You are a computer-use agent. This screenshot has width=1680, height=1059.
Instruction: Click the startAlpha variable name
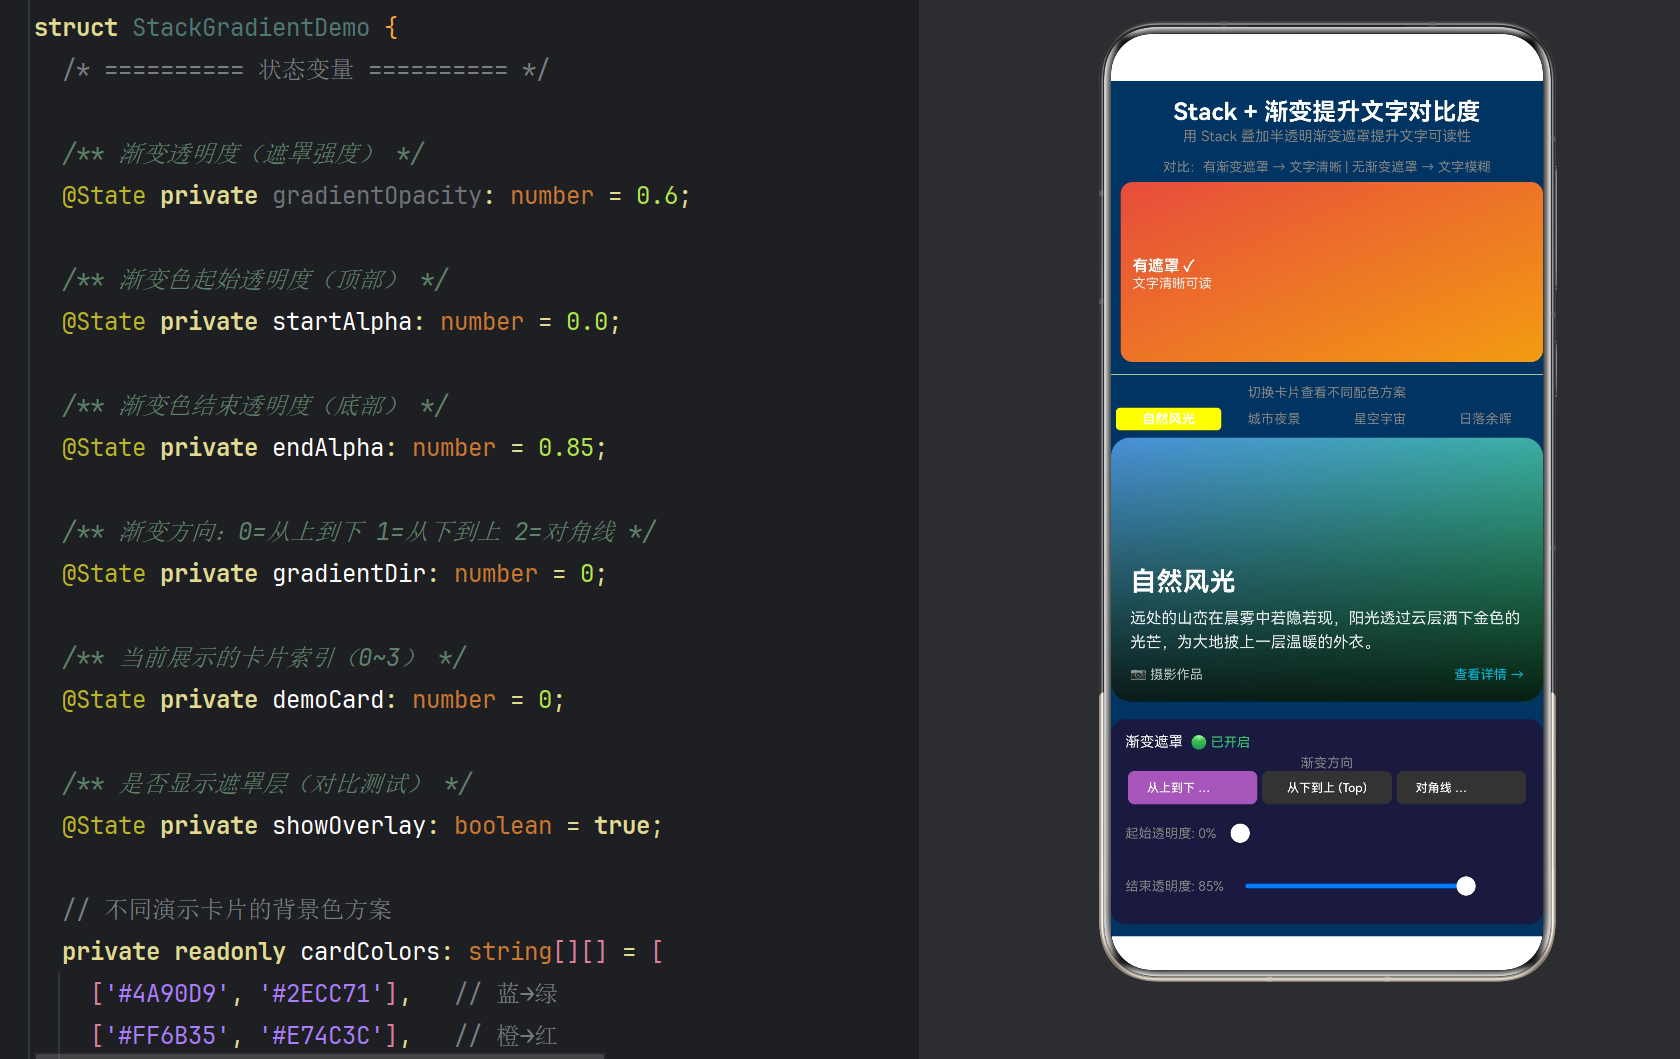pos(342,322)
